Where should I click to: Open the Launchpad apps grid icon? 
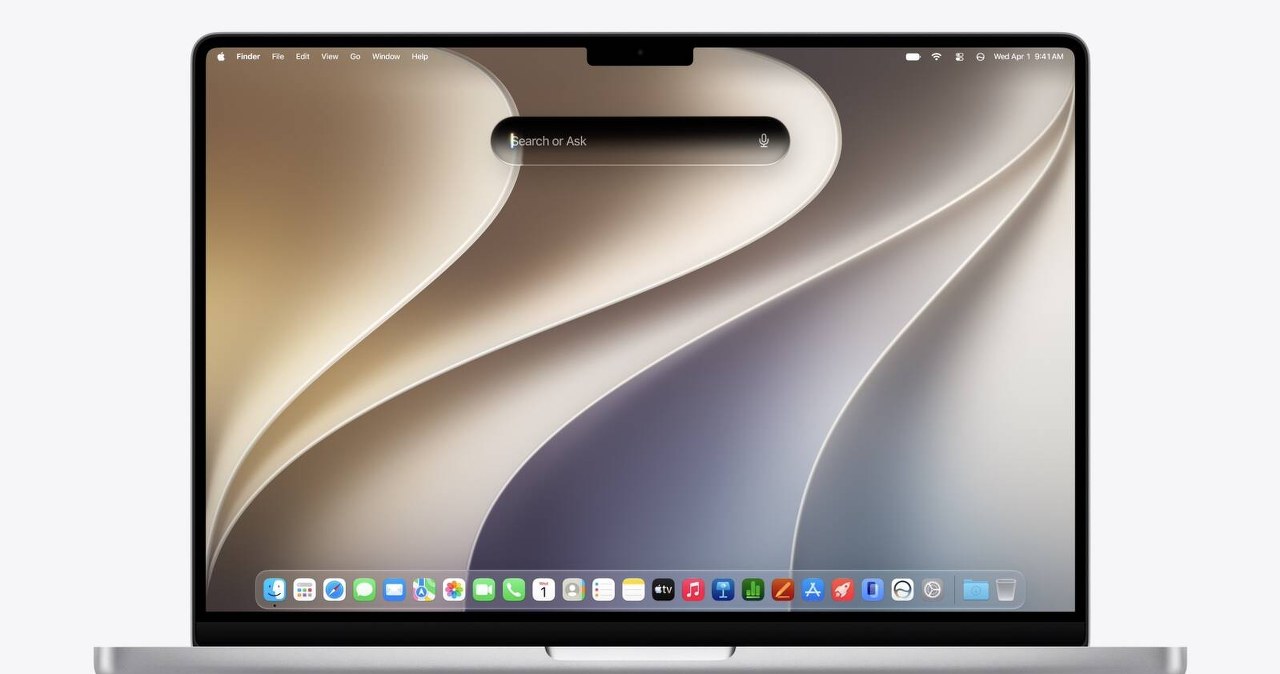(305, 590)
